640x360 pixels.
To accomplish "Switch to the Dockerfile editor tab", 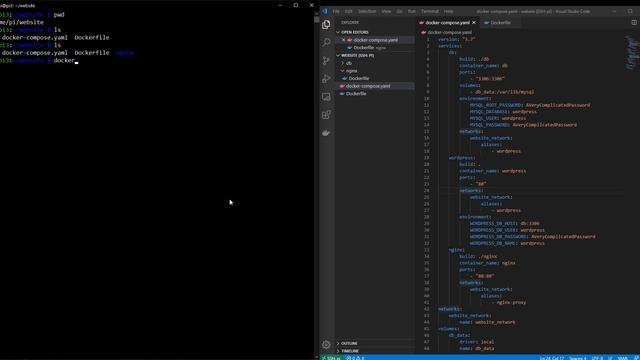I will [500, 23].
